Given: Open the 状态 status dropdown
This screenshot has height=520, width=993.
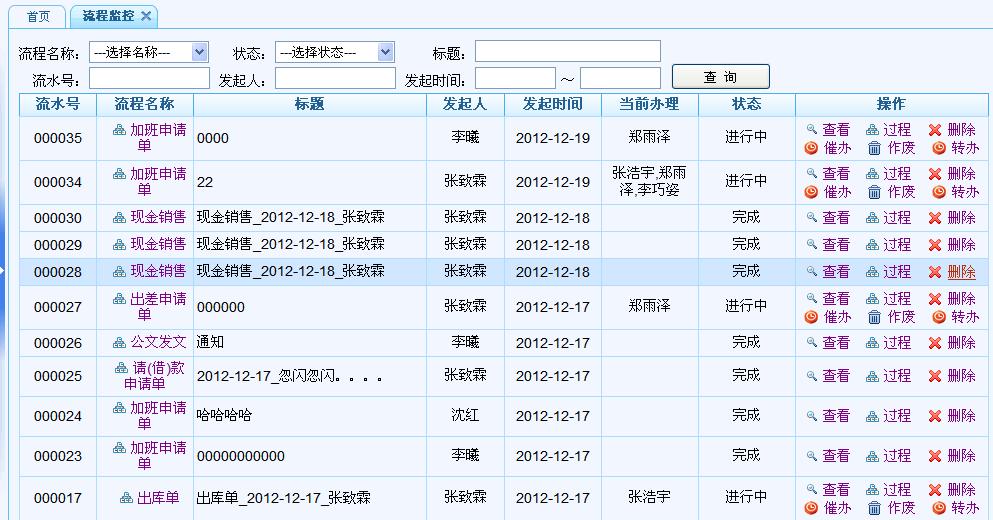Looking at the screenshot, I should click(334, 52).
